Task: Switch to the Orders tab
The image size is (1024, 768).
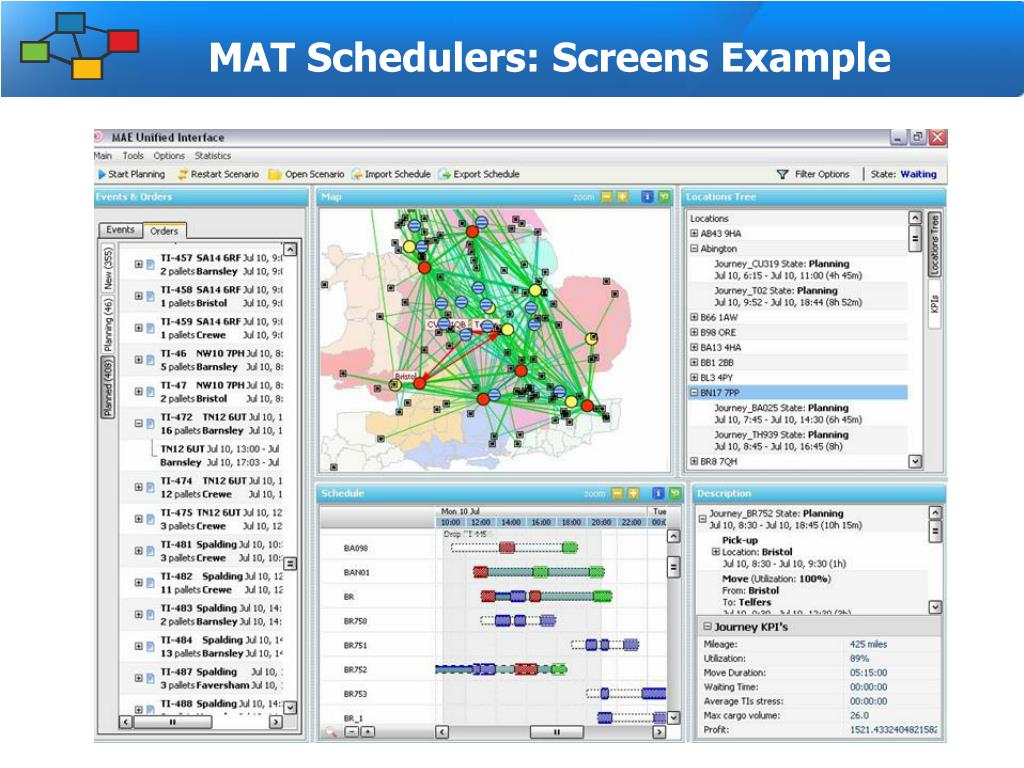Action: click(164, 231)
